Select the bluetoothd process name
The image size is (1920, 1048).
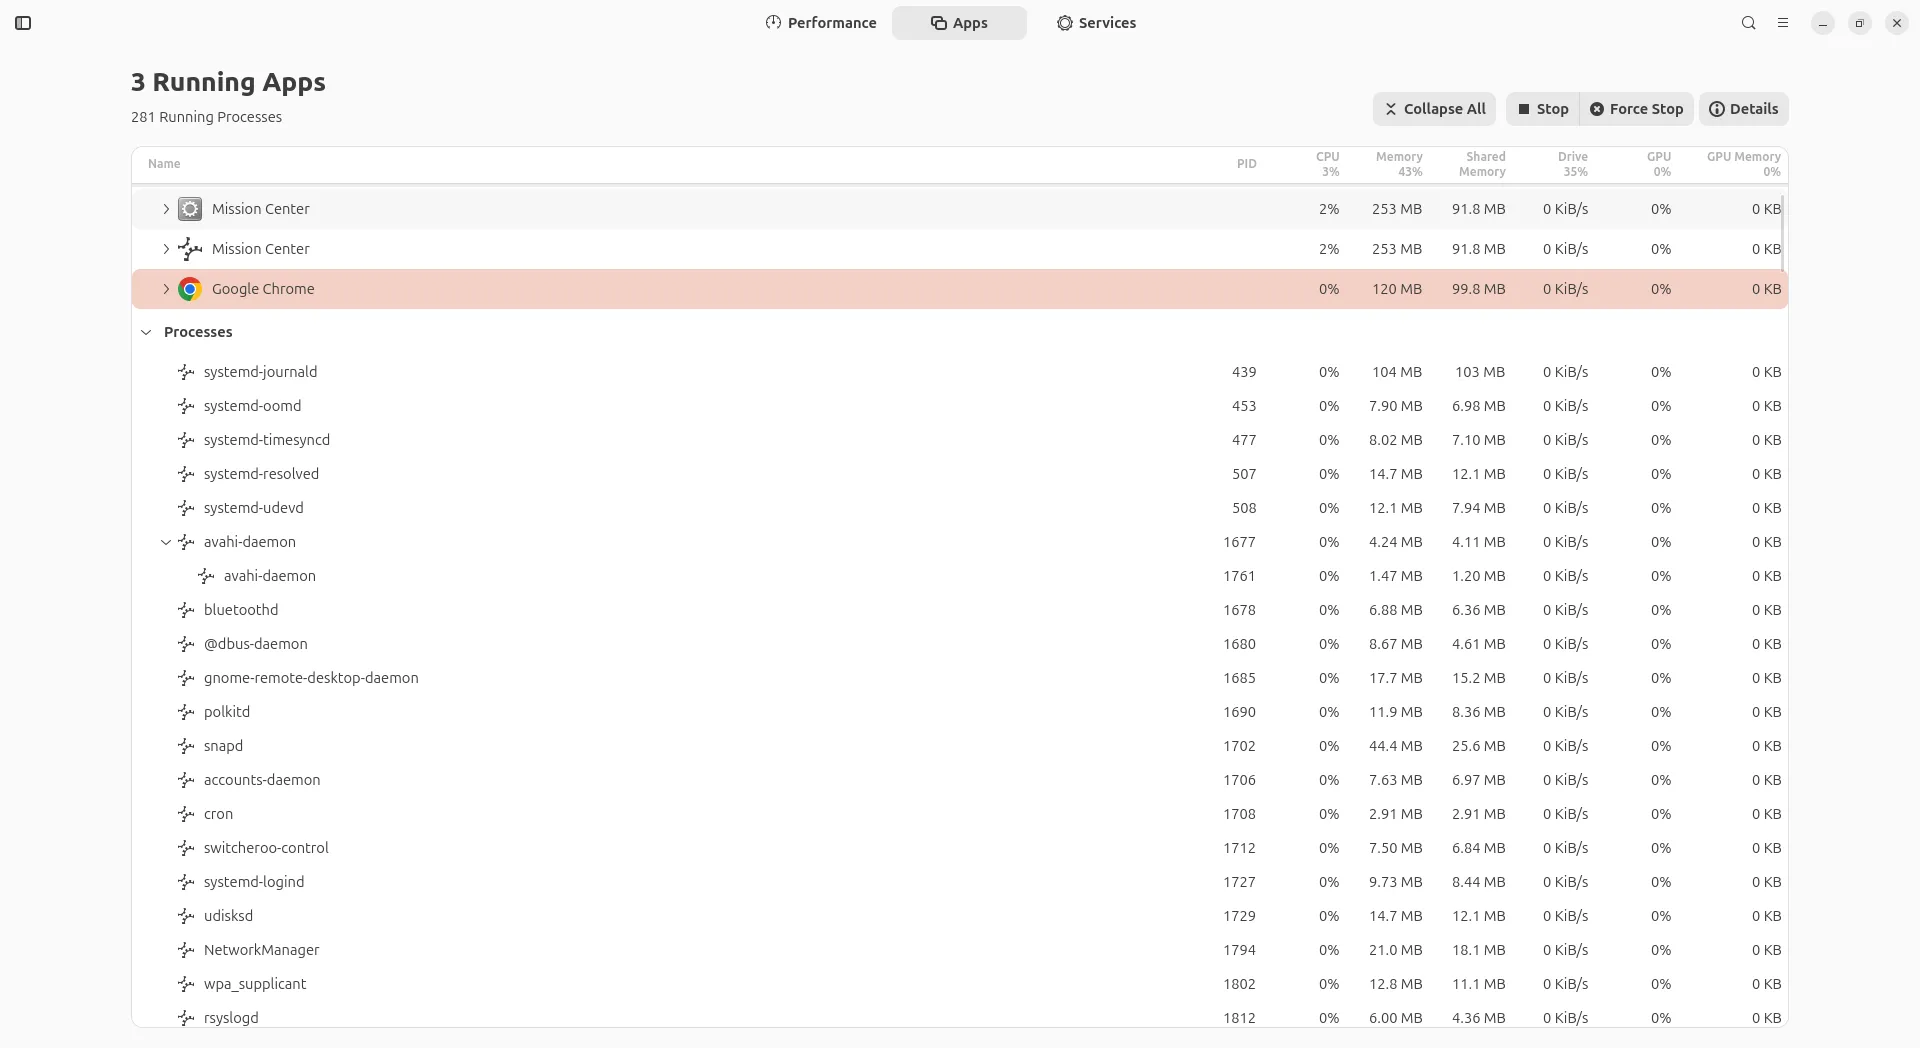pyautogui.click(x=241, y=610)
